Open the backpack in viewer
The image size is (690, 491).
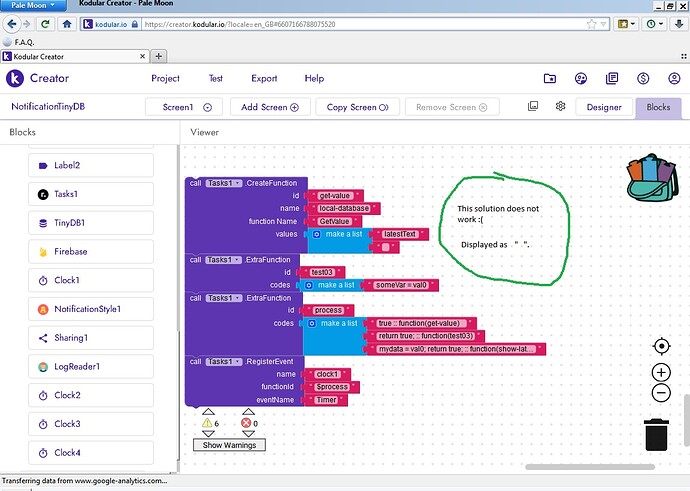pyautogui.click(x=652, y=178)
